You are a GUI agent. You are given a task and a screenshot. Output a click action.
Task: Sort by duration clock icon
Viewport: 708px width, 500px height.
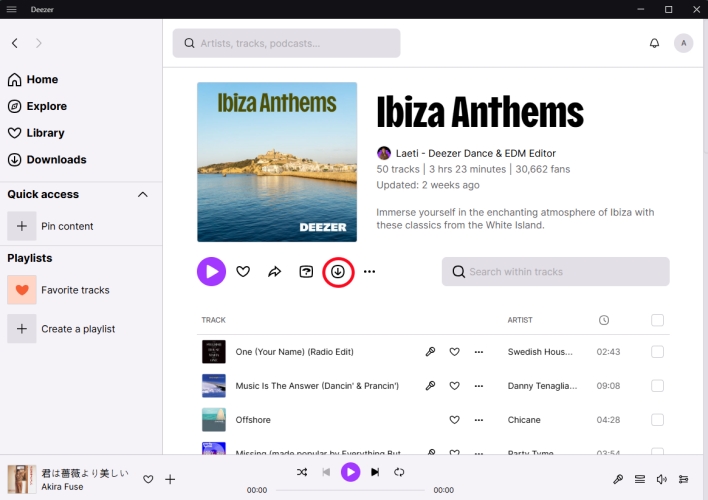click(x=604, y=320)
